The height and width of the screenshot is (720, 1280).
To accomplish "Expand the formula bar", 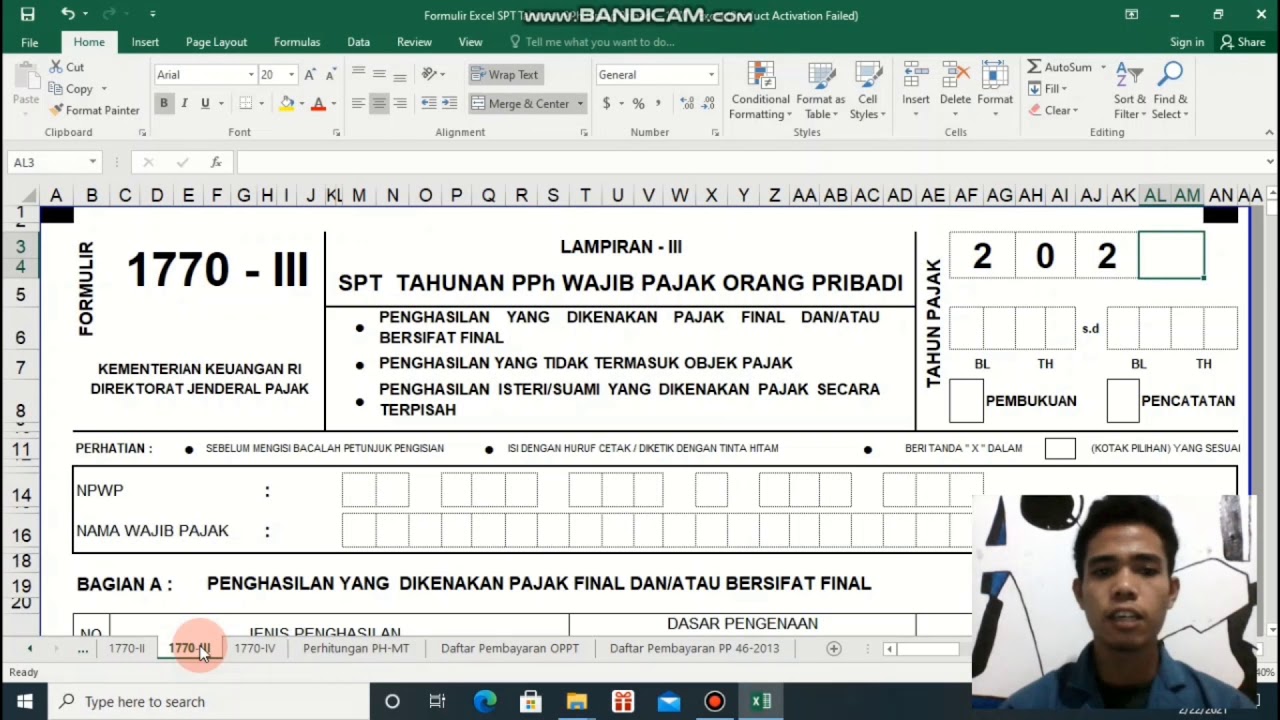I will pos(1270,162).
